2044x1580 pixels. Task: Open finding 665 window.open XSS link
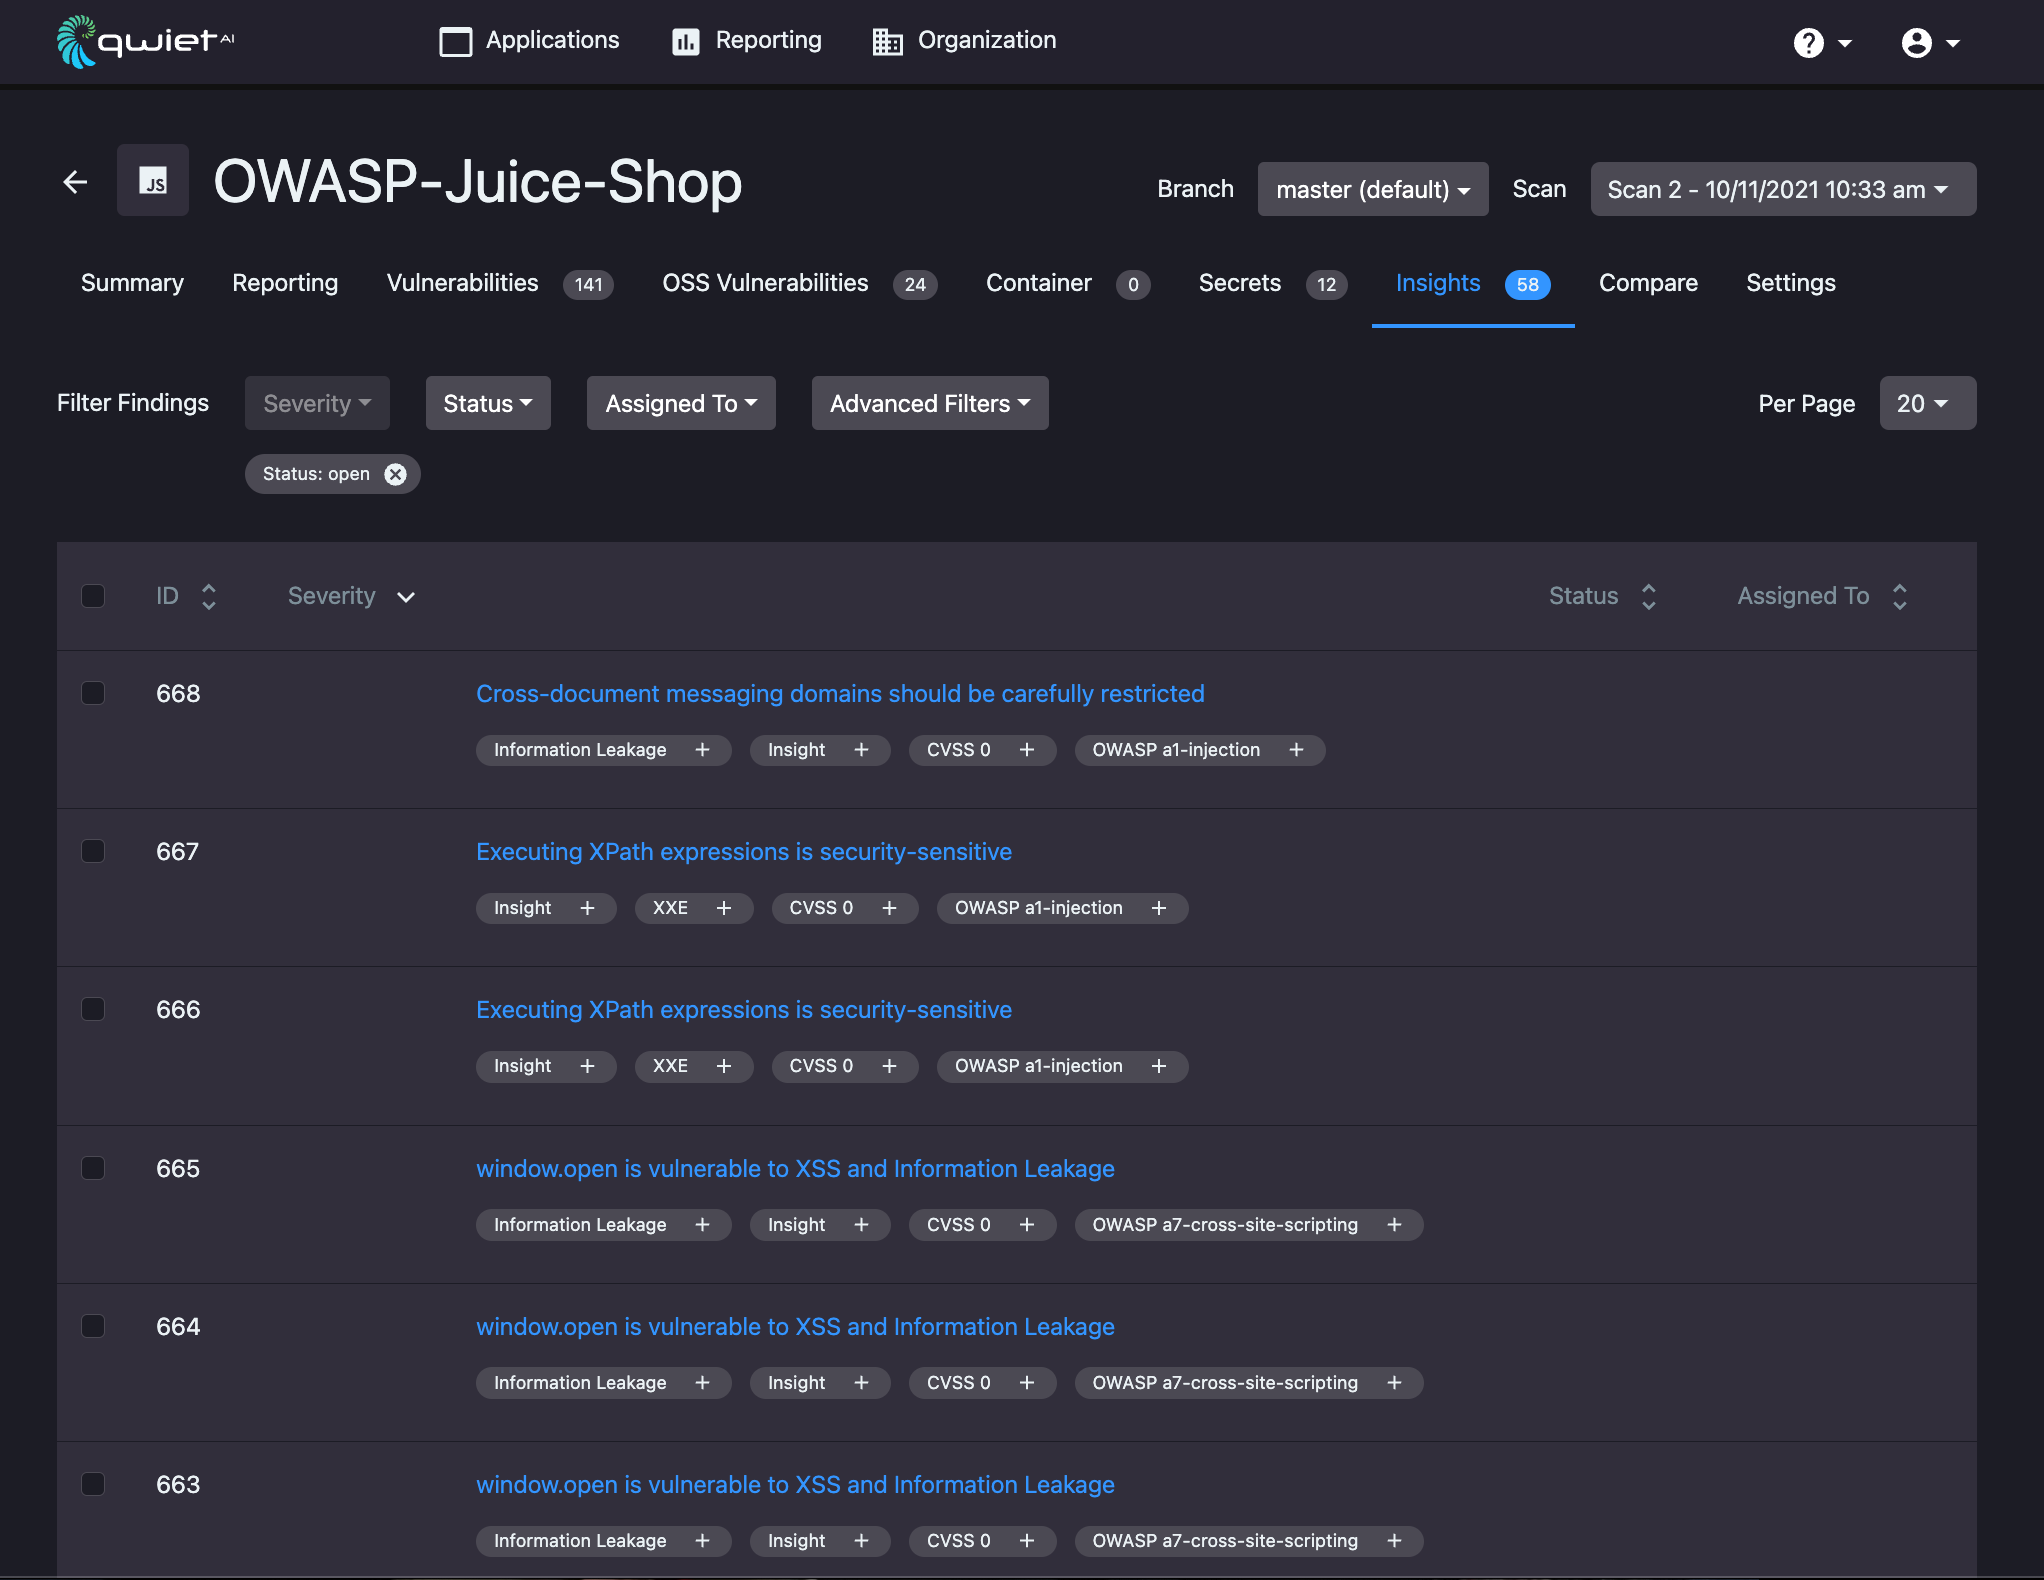coord(795,1168)
